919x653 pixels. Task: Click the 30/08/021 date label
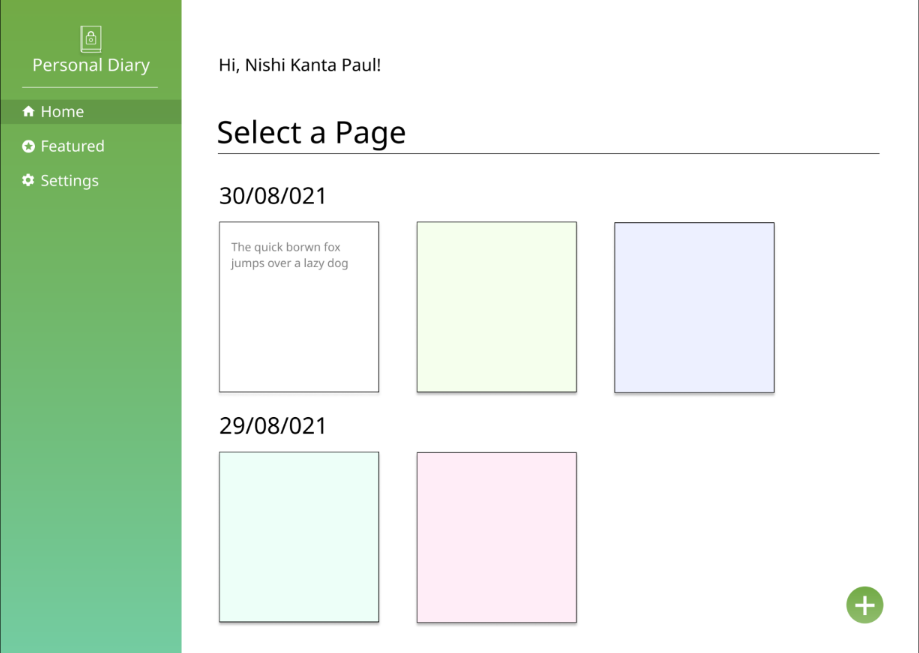click(x=272, y=196)
